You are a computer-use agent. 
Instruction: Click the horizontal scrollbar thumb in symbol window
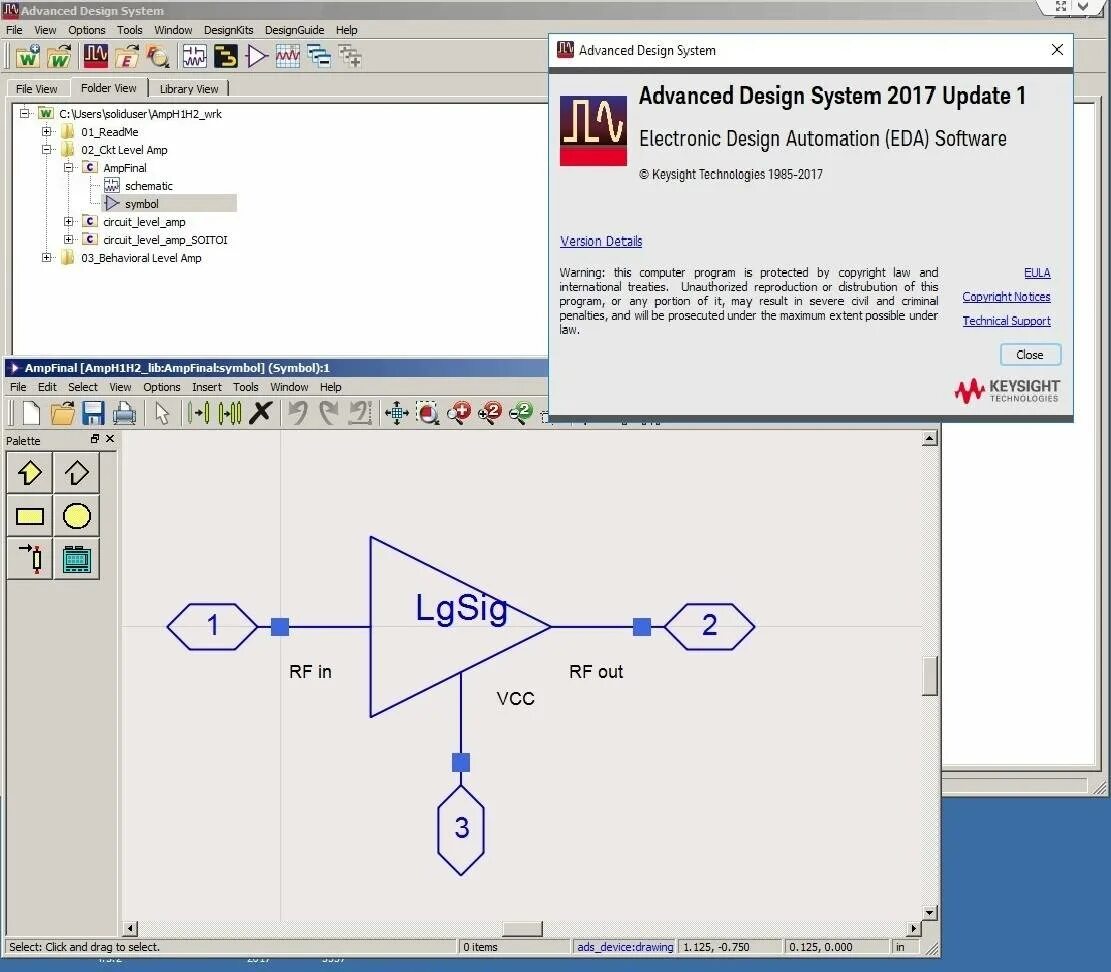522,928
